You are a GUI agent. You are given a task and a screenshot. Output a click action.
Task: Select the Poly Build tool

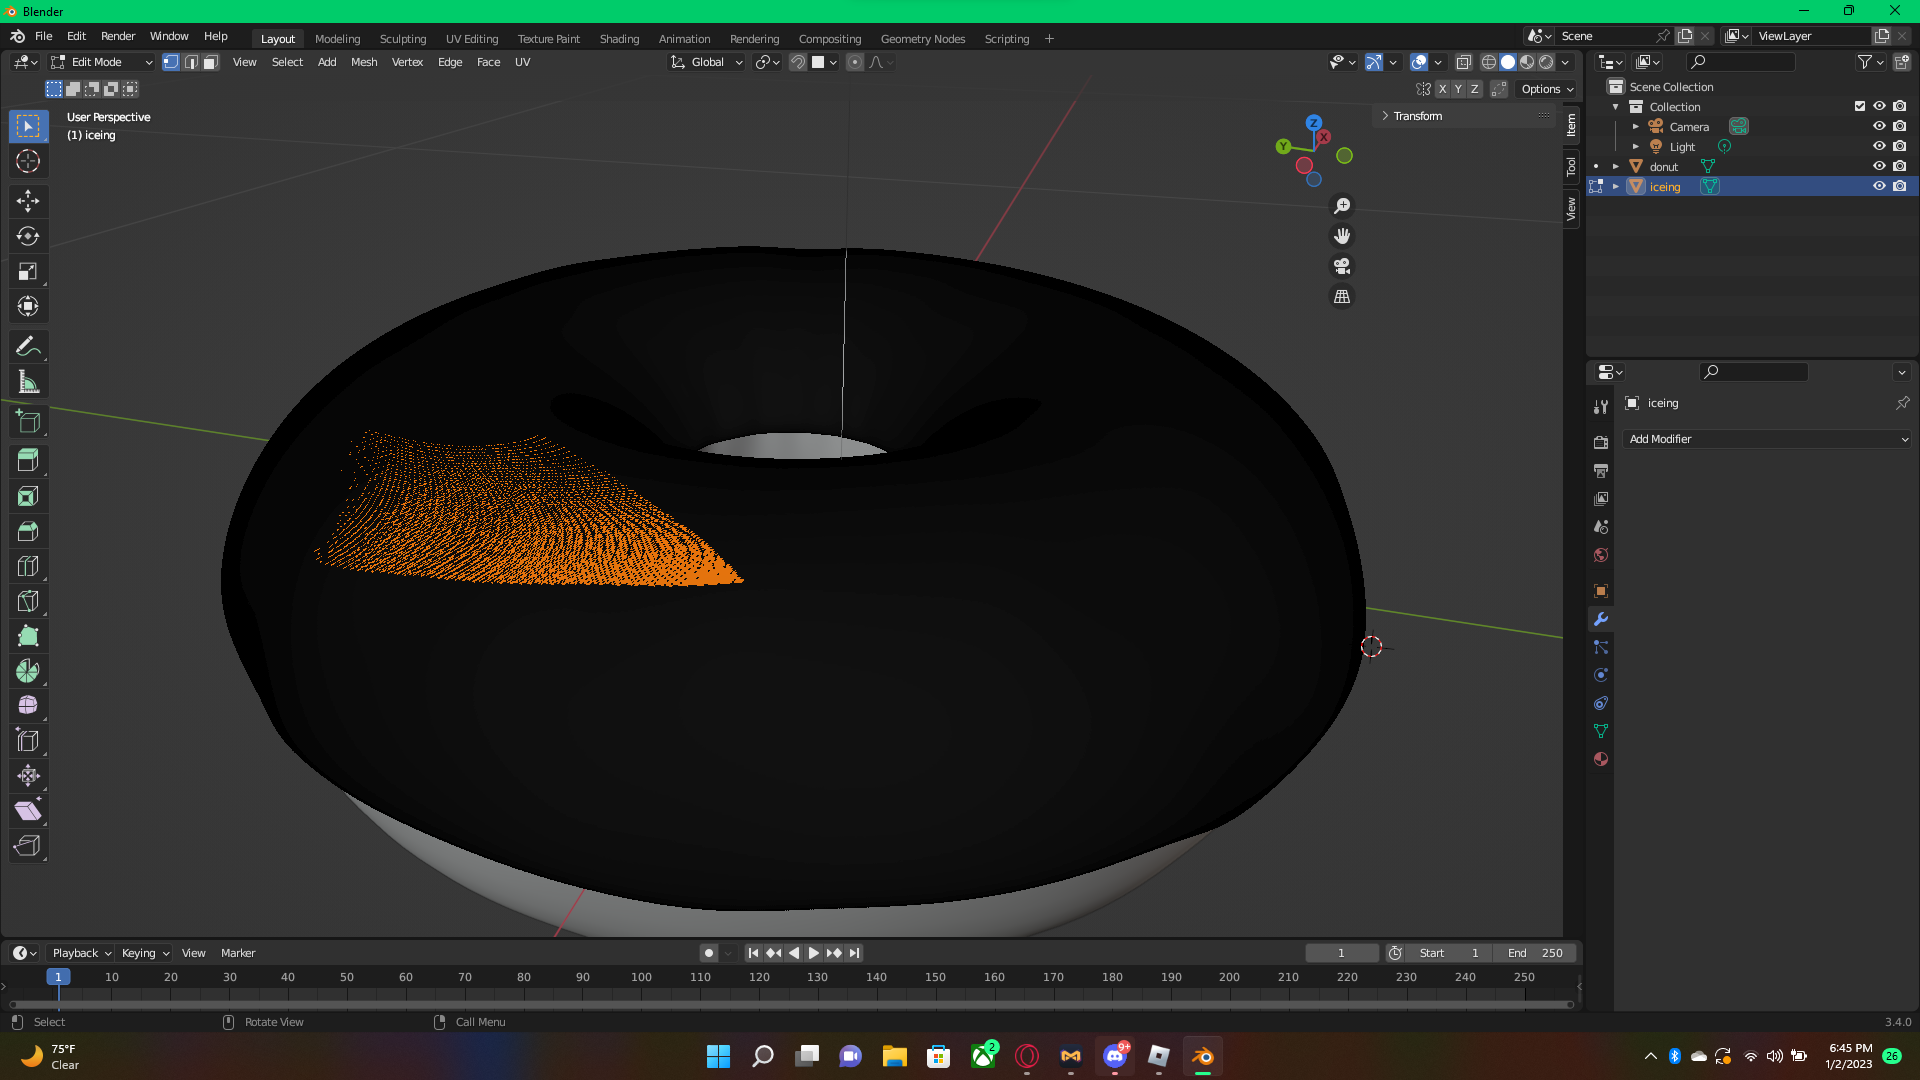[x=28, y=636]
